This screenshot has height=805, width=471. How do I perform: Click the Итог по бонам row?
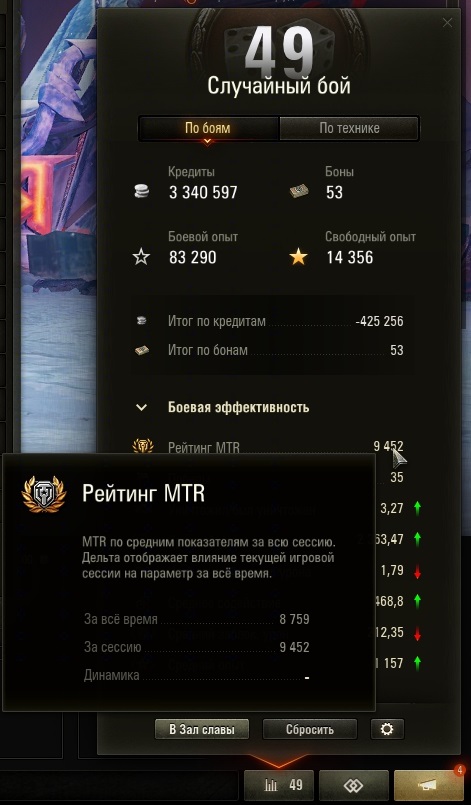(x=270, y=350)
